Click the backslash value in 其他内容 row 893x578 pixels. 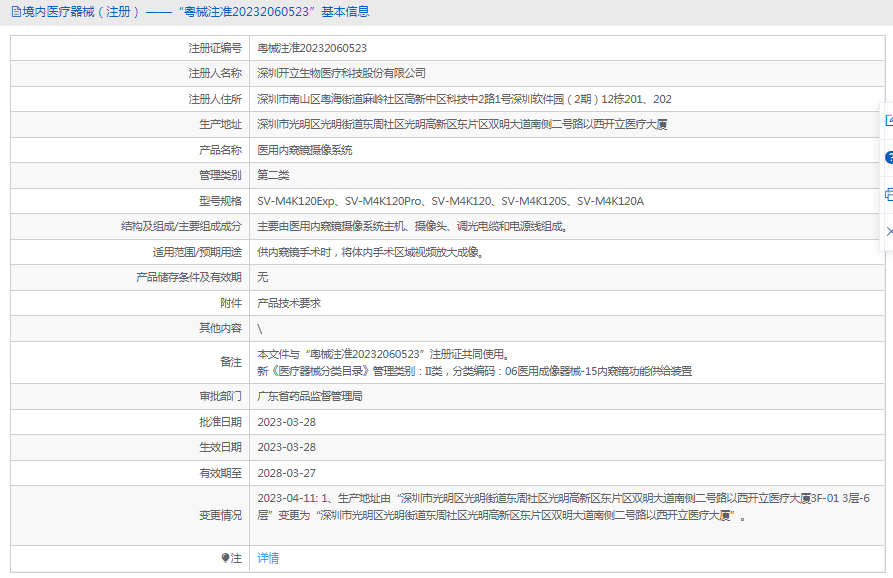click(260, 329)
